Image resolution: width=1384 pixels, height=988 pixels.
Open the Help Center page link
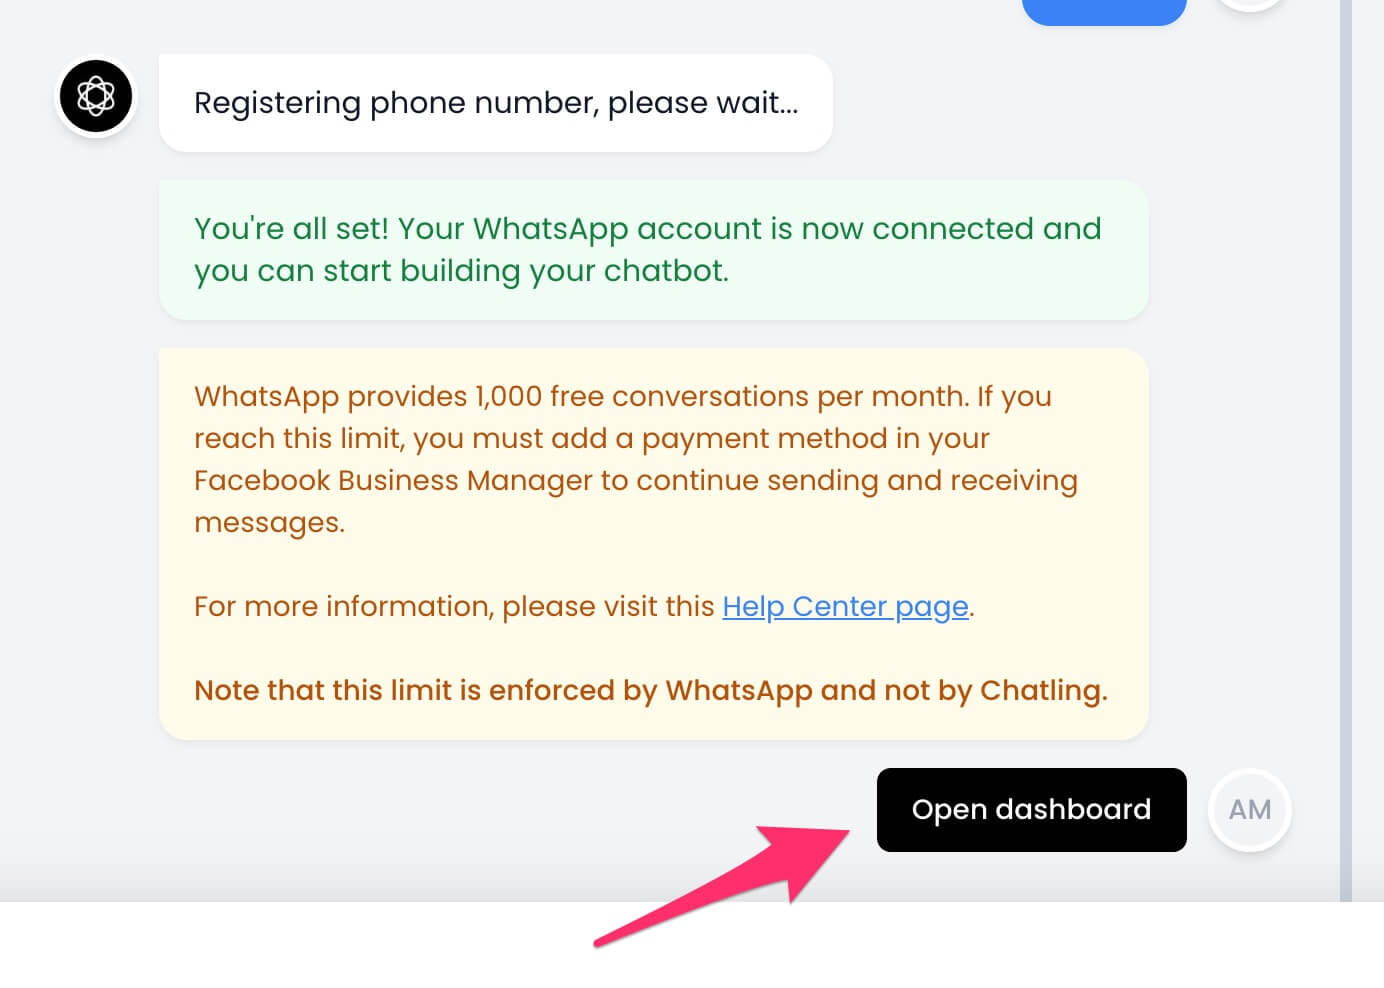click(845, 606)
